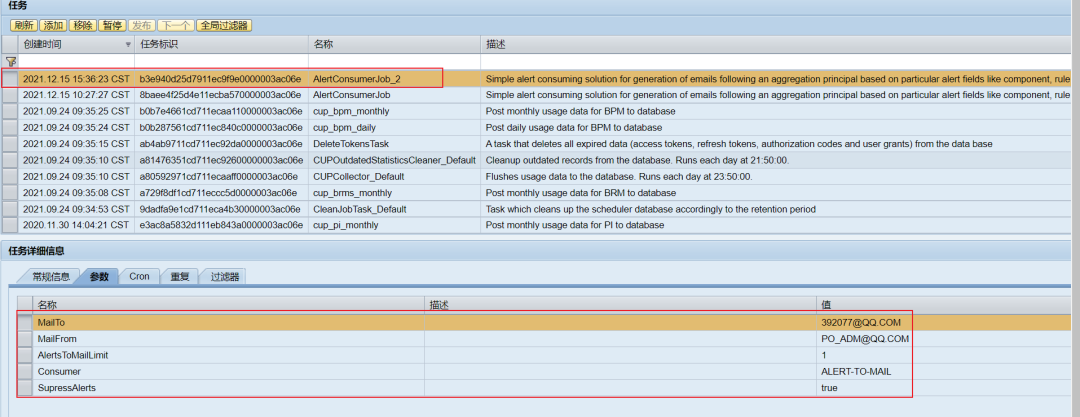Click the AlertConsumerJob_2 name cell

coord(394,79)
